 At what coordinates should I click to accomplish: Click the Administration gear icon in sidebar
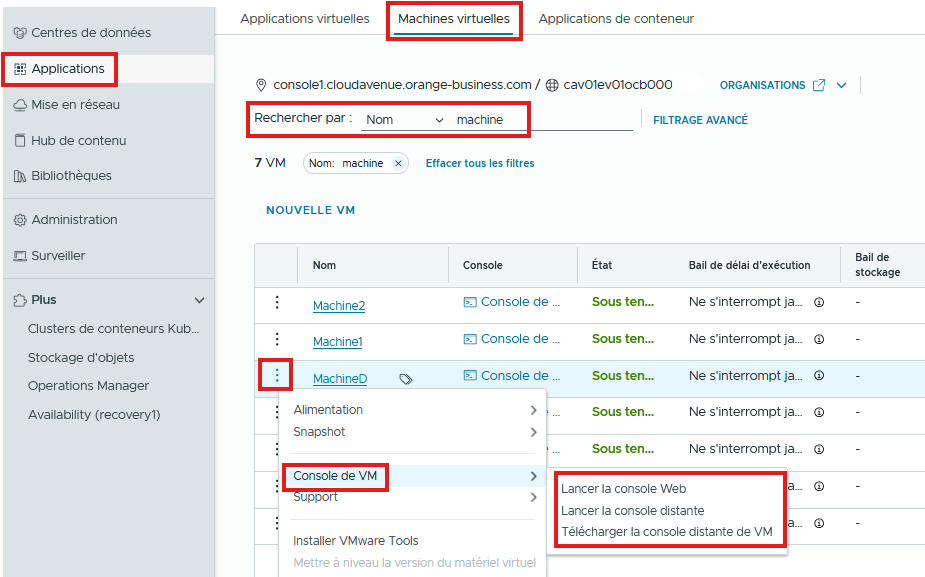pos(20,220)
